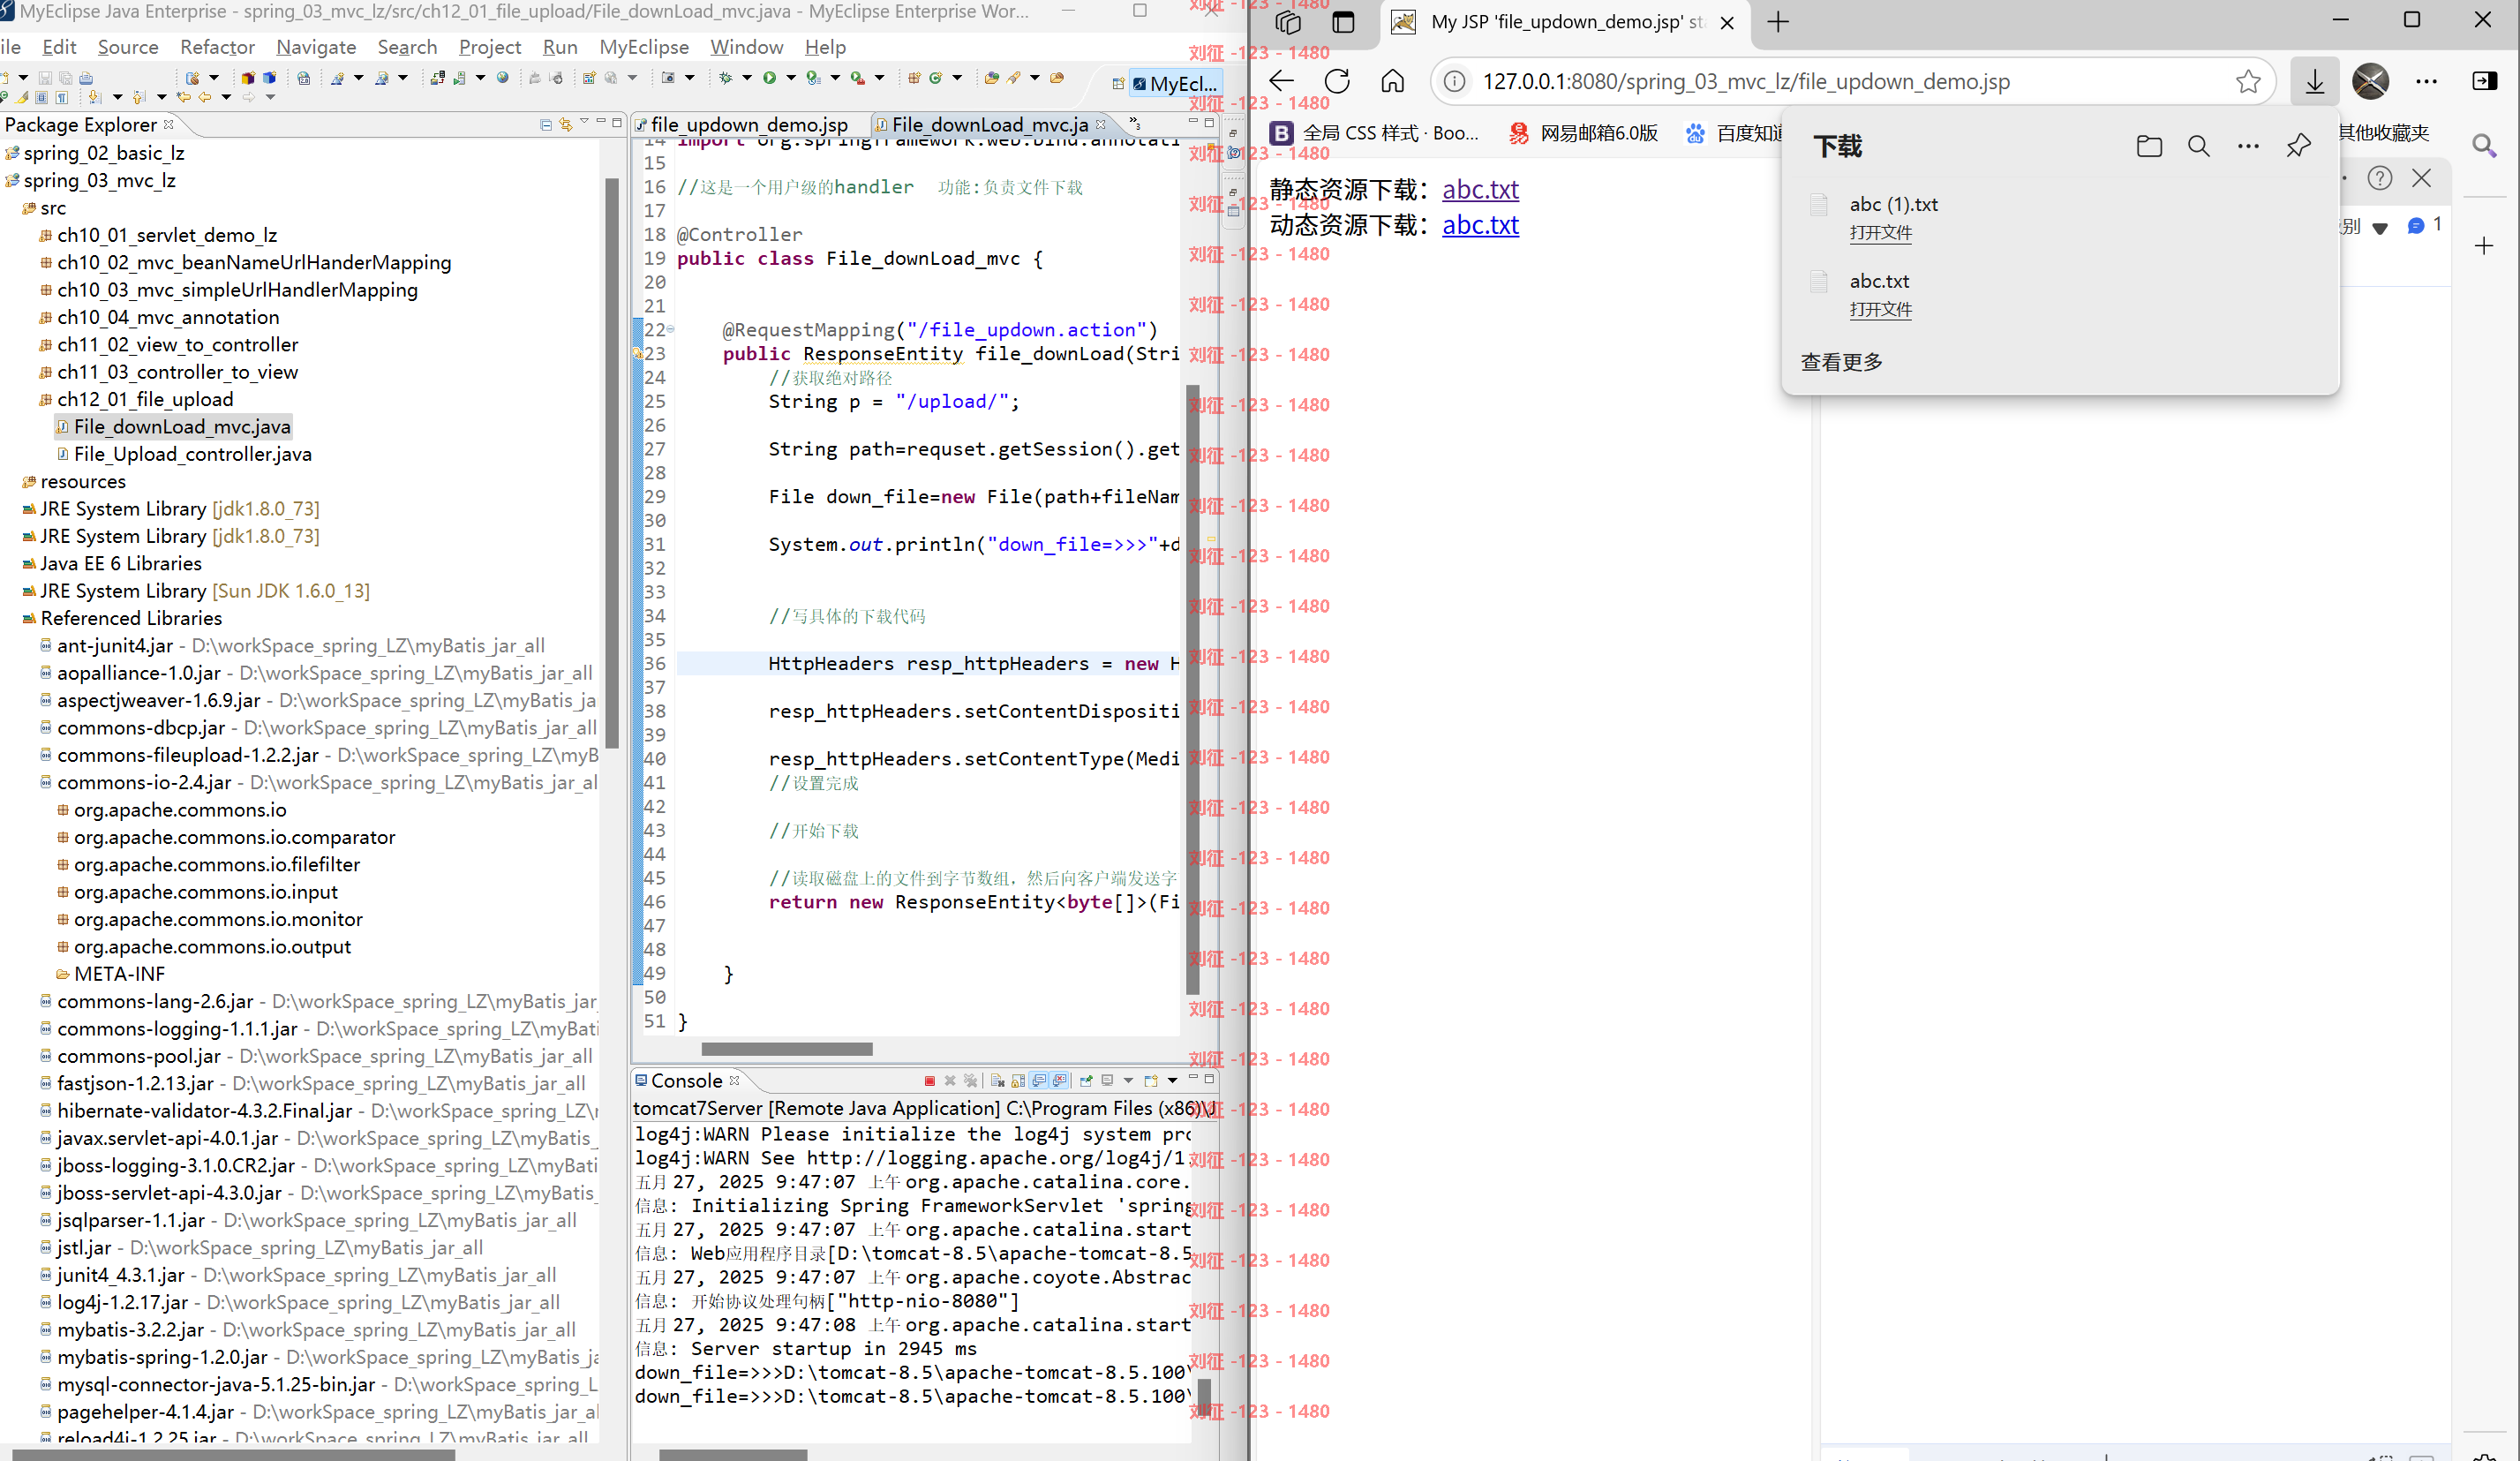Expand commons-io-2.4.jar in Referenced Libraries

[x=144, y=782]
